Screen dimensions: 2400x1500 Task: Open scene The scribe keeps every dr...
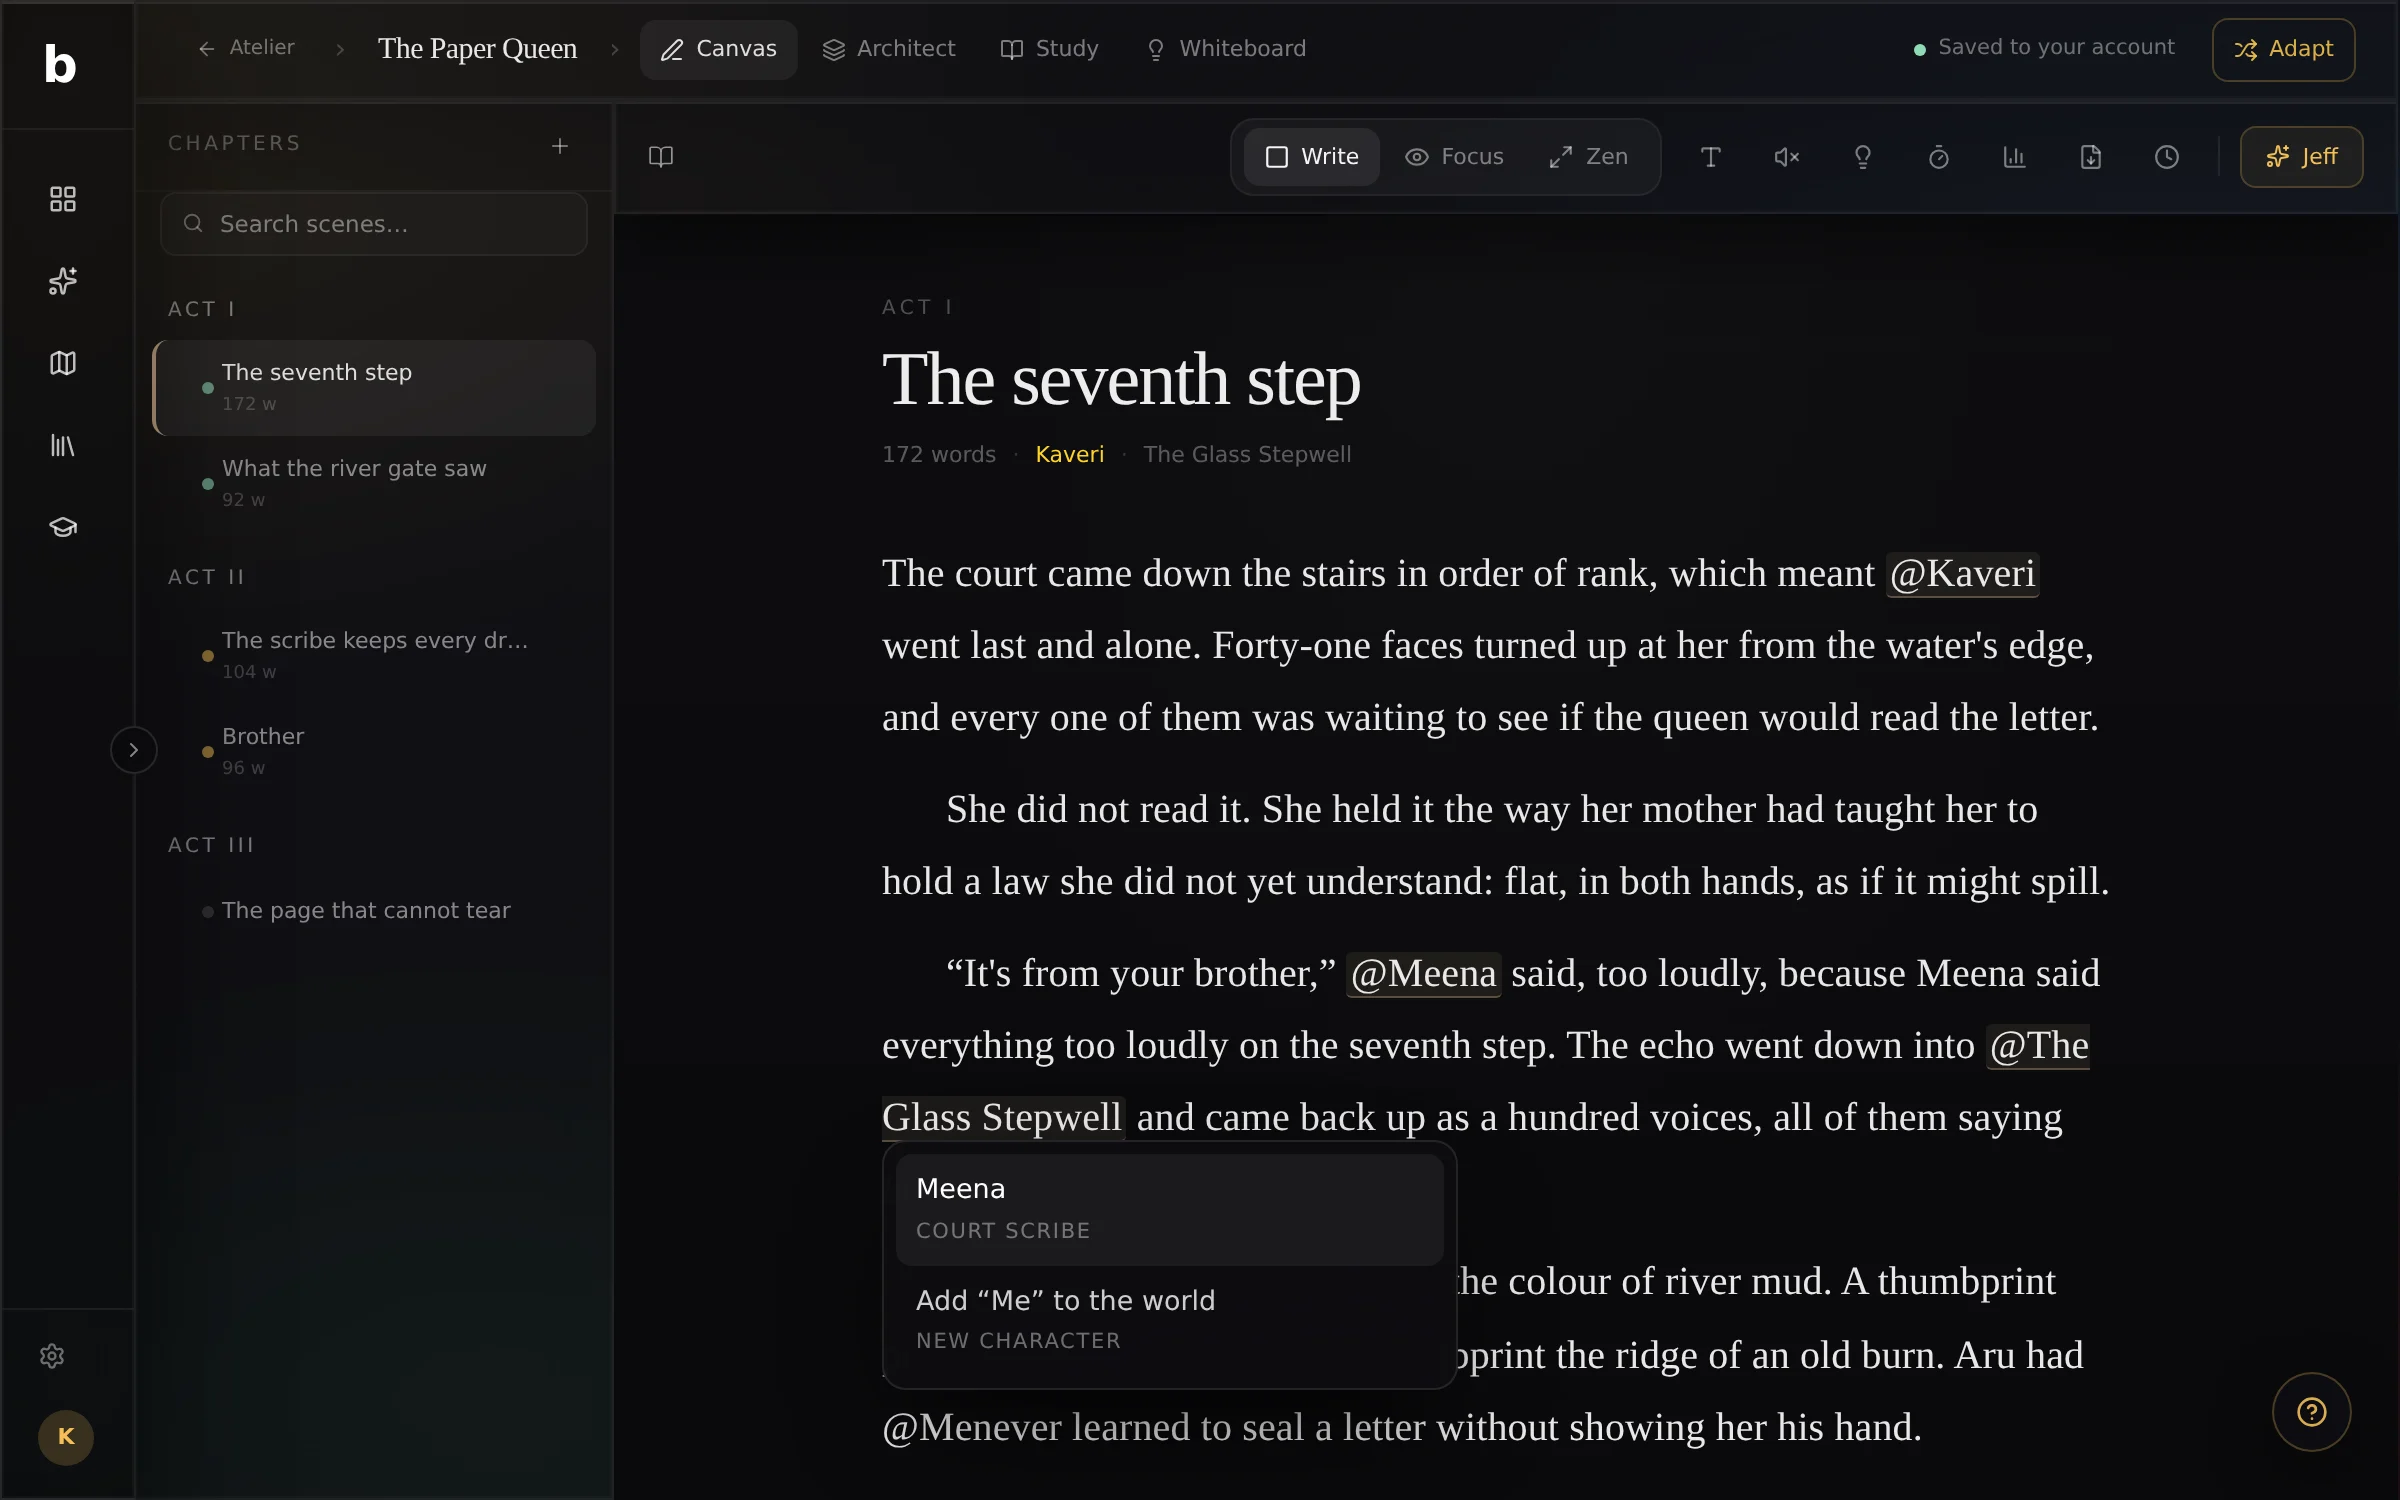(374, 655)
